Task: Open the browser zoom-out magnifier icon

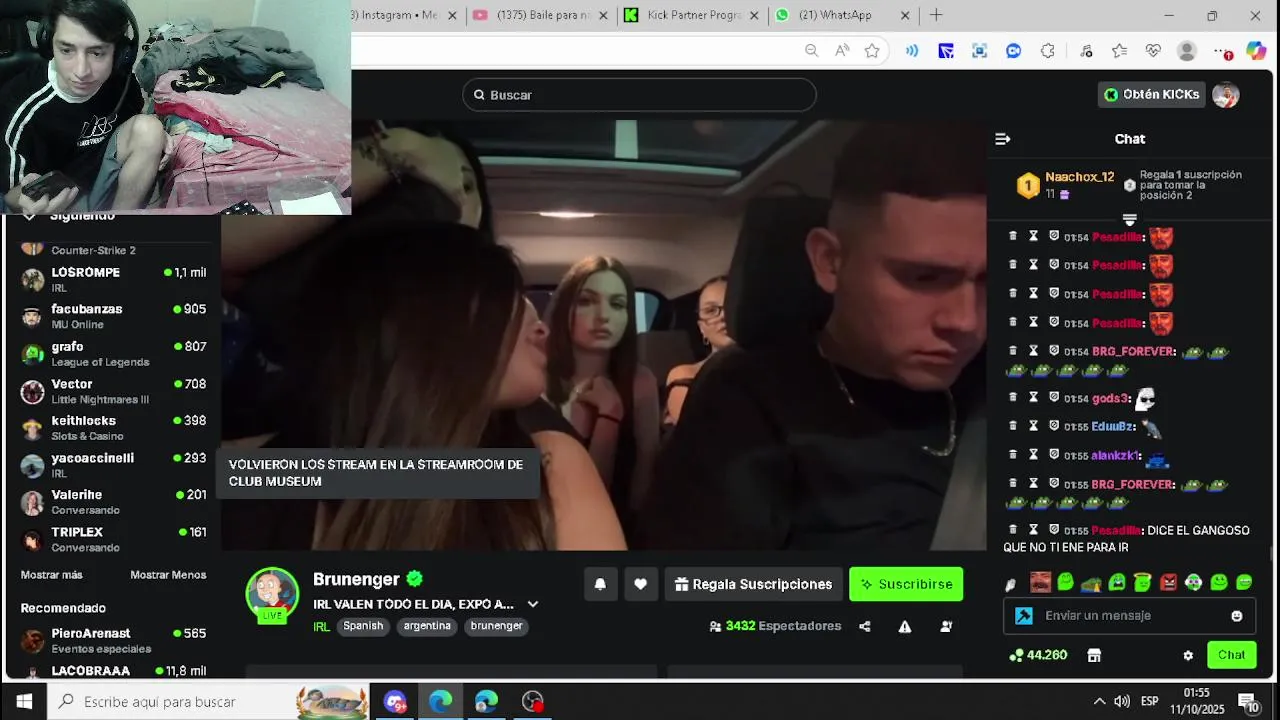Action: click(x=811, y=51)
